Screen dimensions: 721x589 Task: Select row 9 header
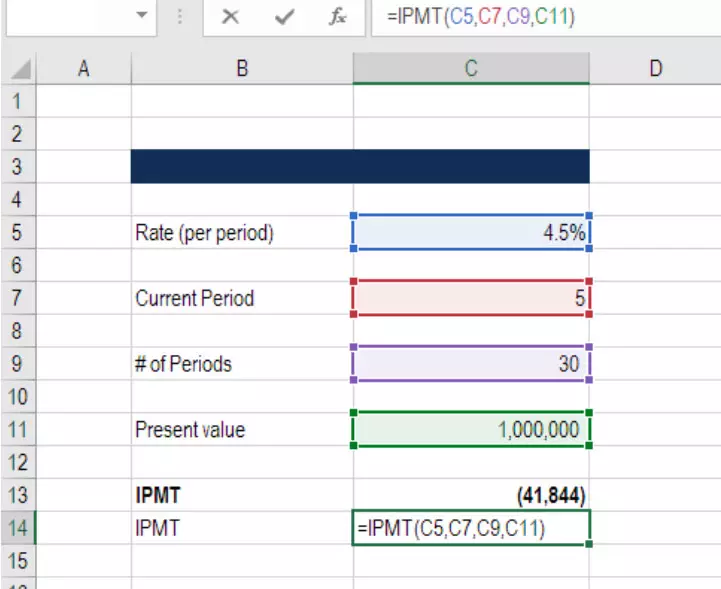(x=17, y=364)
